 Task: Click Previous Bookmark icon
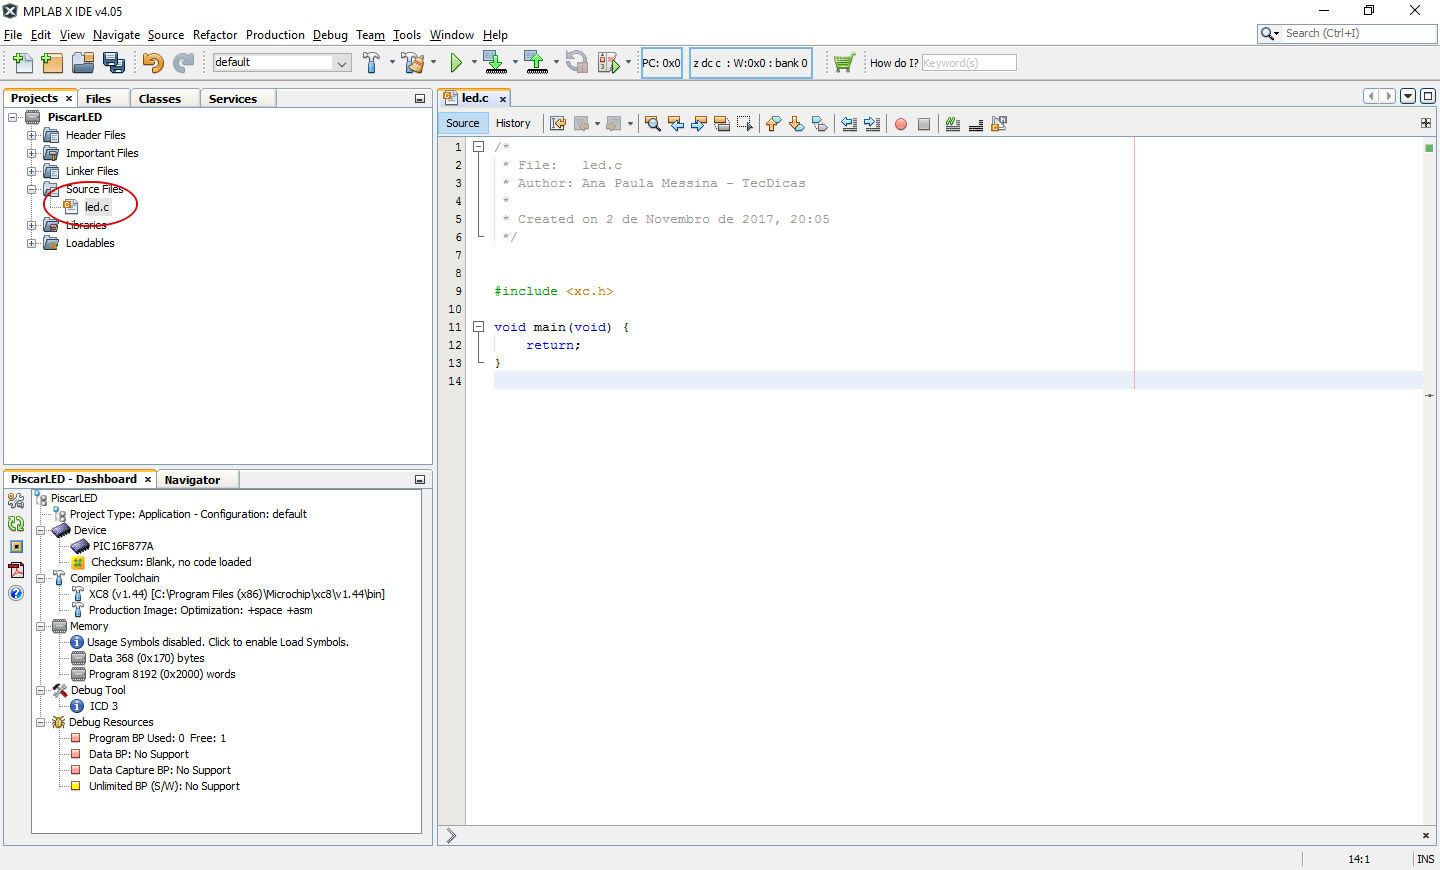click(x=773, y=124)
